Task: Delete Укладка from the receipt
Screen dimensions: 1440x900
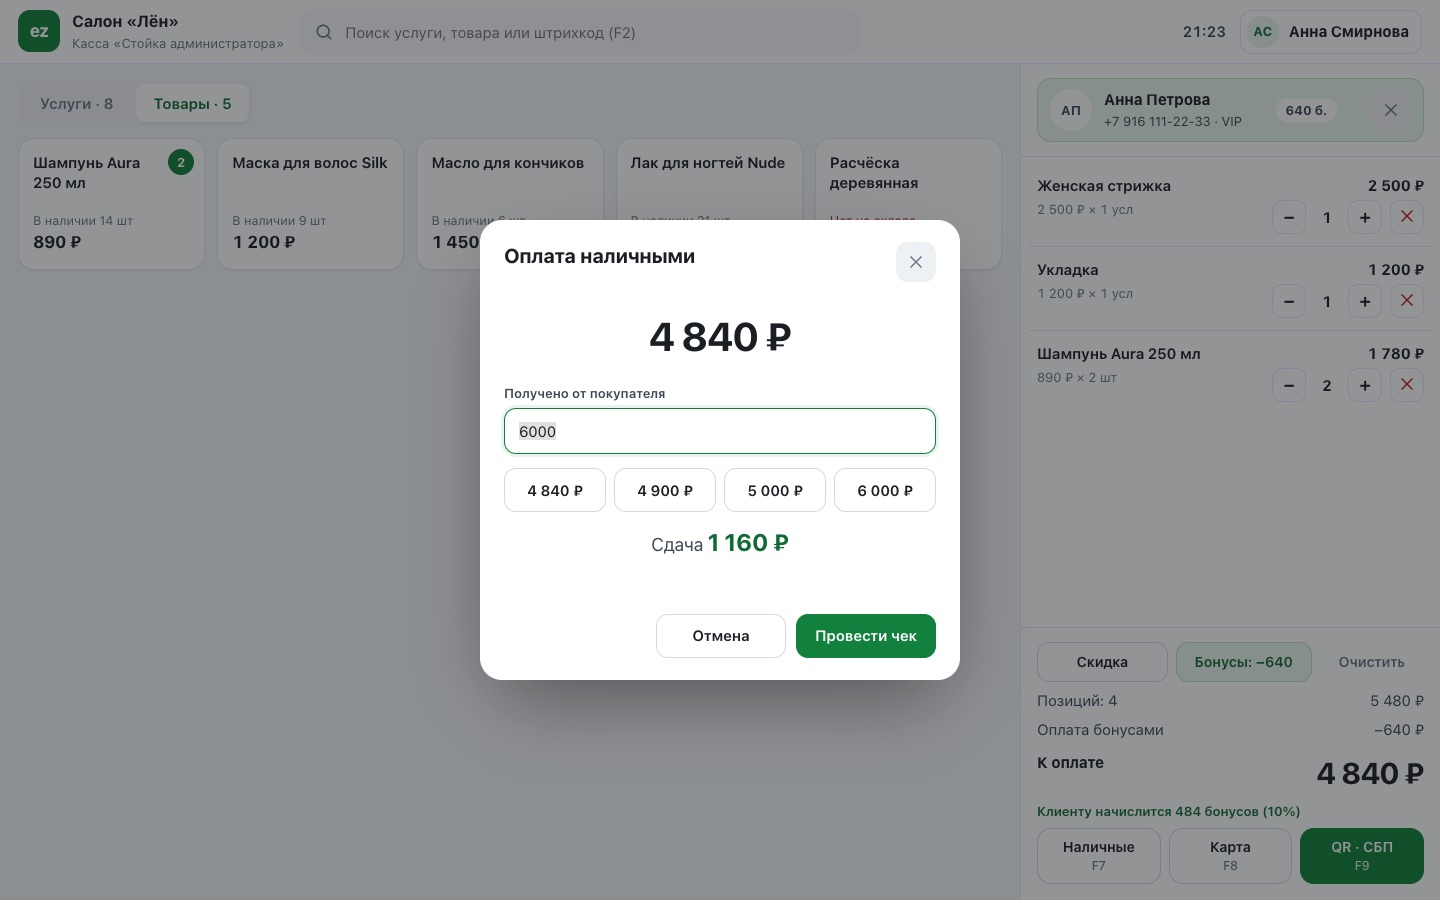Action: tap(1407, 301)
